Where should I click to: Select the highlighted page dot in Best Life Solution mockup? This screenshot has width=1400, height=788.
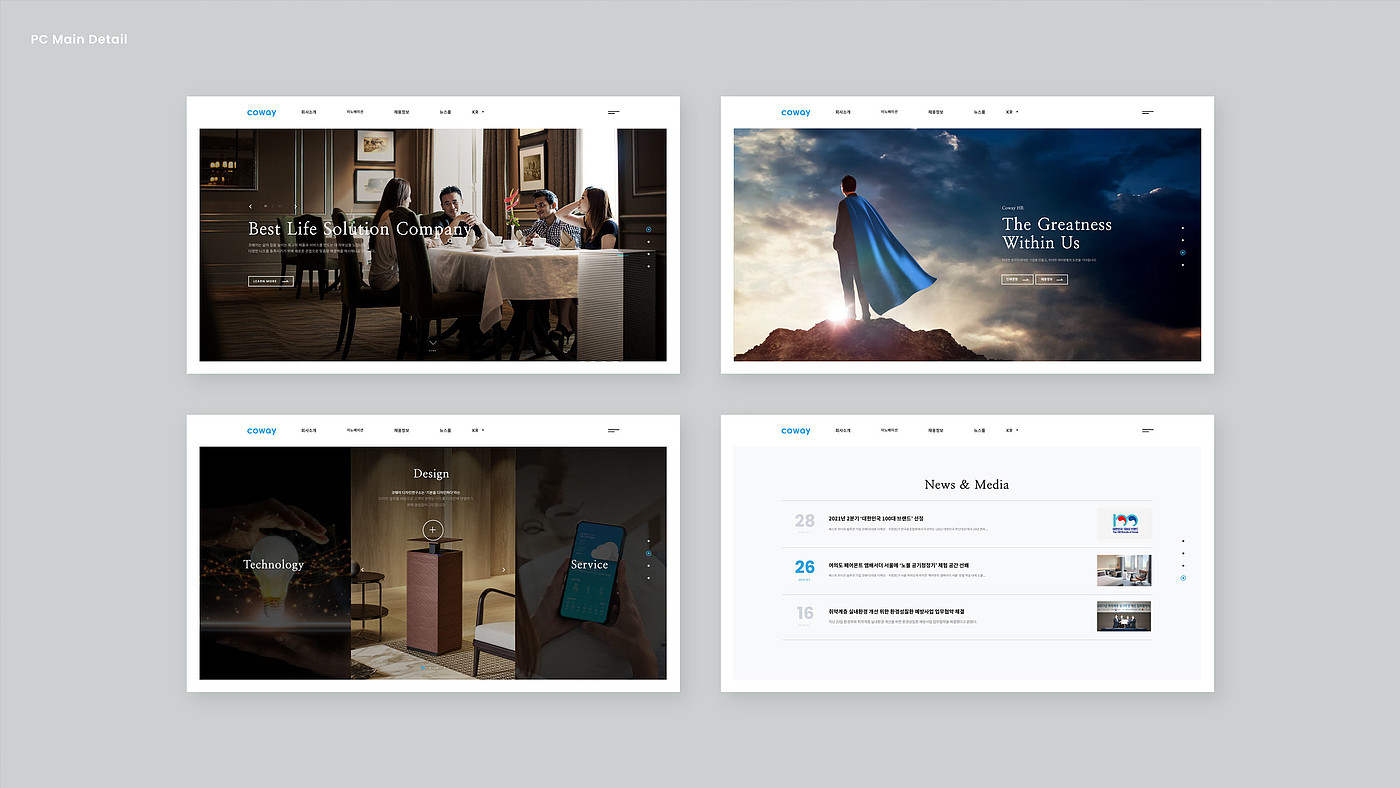click(648, 229)
